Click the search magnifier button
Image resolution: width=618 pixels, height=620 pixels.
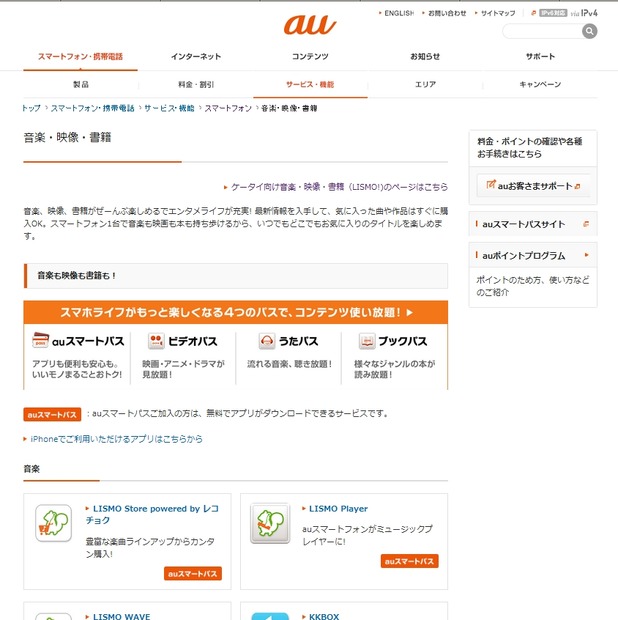[x=589, y=31]
